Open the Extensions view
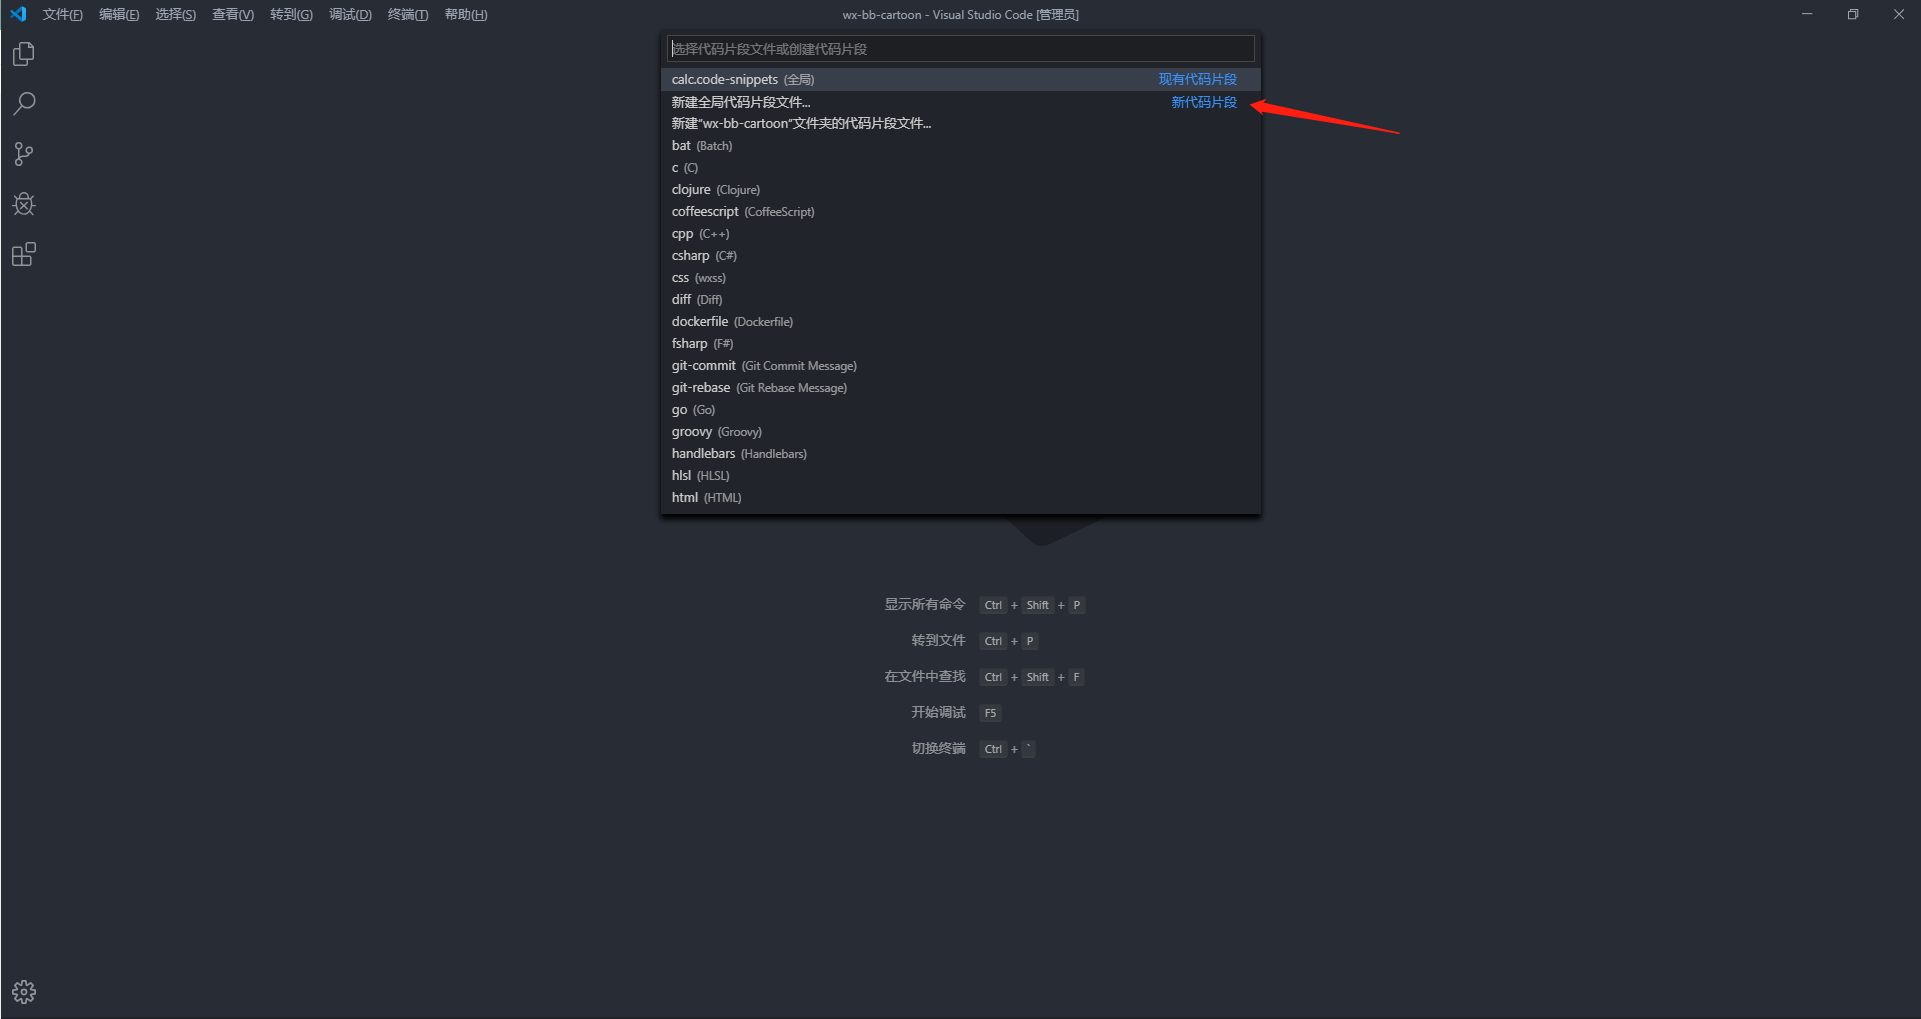 tap(24, 254)
